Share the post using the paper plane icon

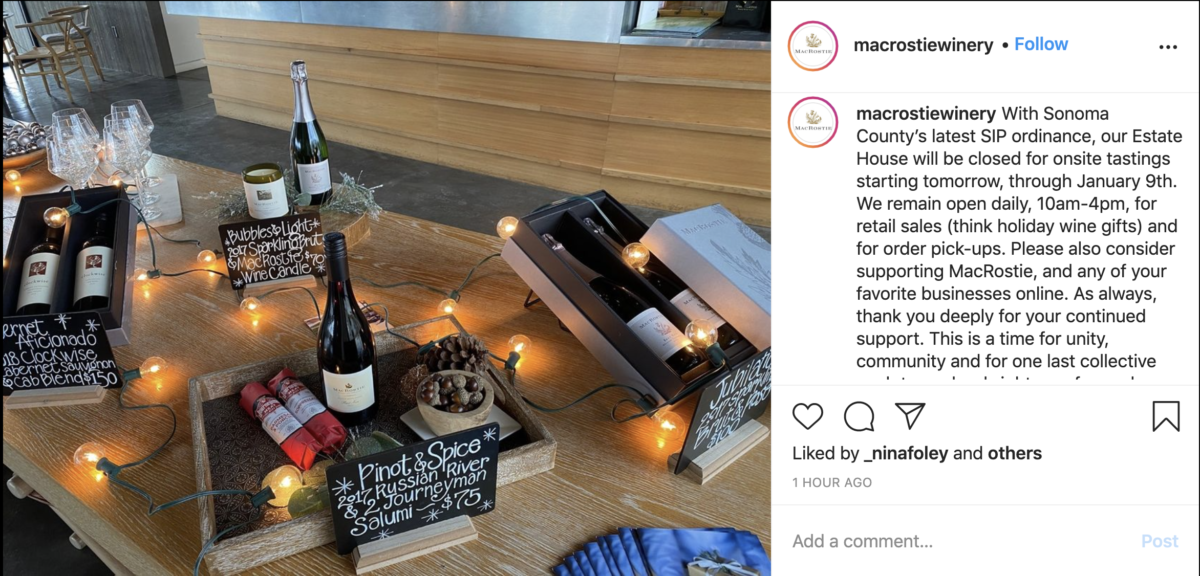click(910, 416)
